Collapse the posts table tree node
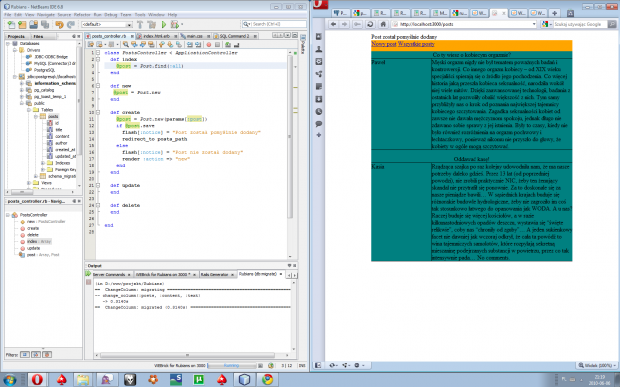 click(36, 117)
